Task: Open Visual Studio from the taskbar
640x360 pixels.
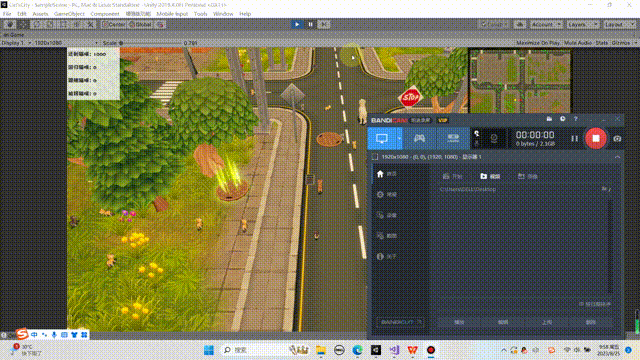Action: click(x=394, y=350)
